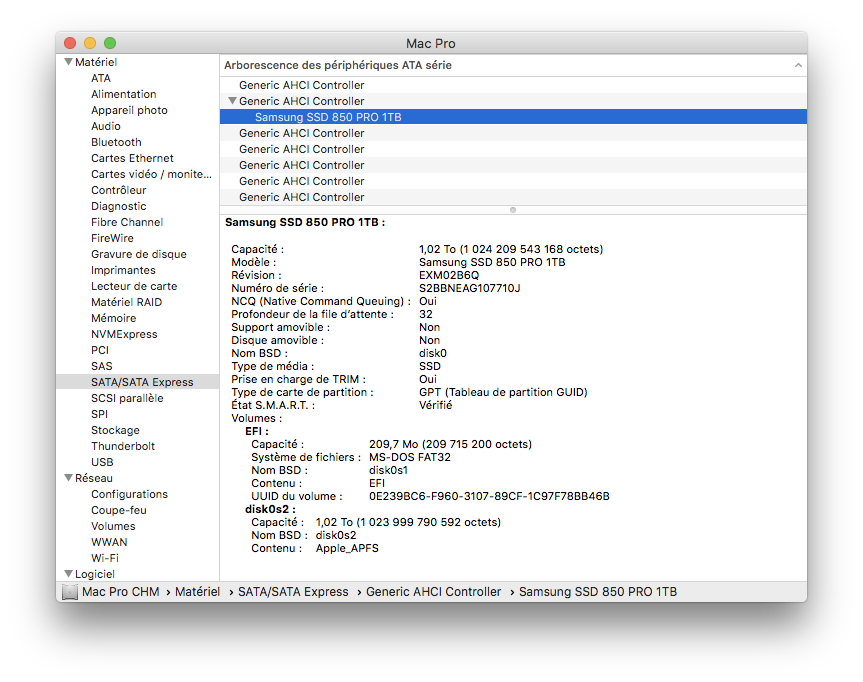Collapse the Logiciel section triangle
This screenshot has height=682, width=863.
[x=69, y=574]
